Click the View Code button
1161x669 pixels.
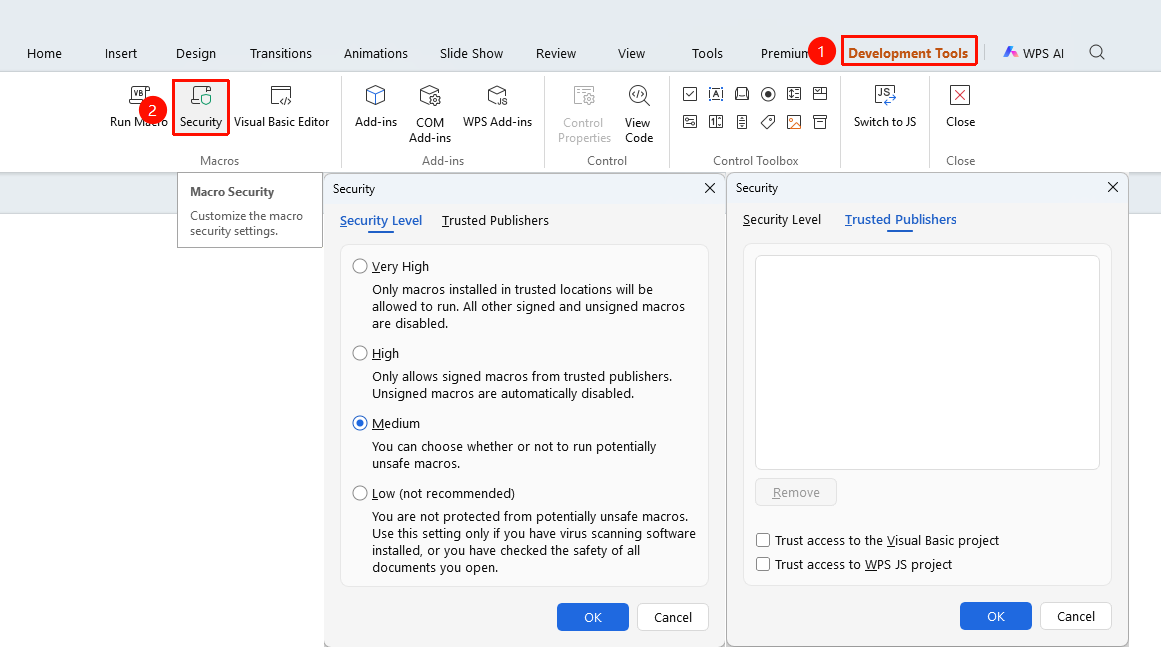pyautogui.click(x=638, y=114)
